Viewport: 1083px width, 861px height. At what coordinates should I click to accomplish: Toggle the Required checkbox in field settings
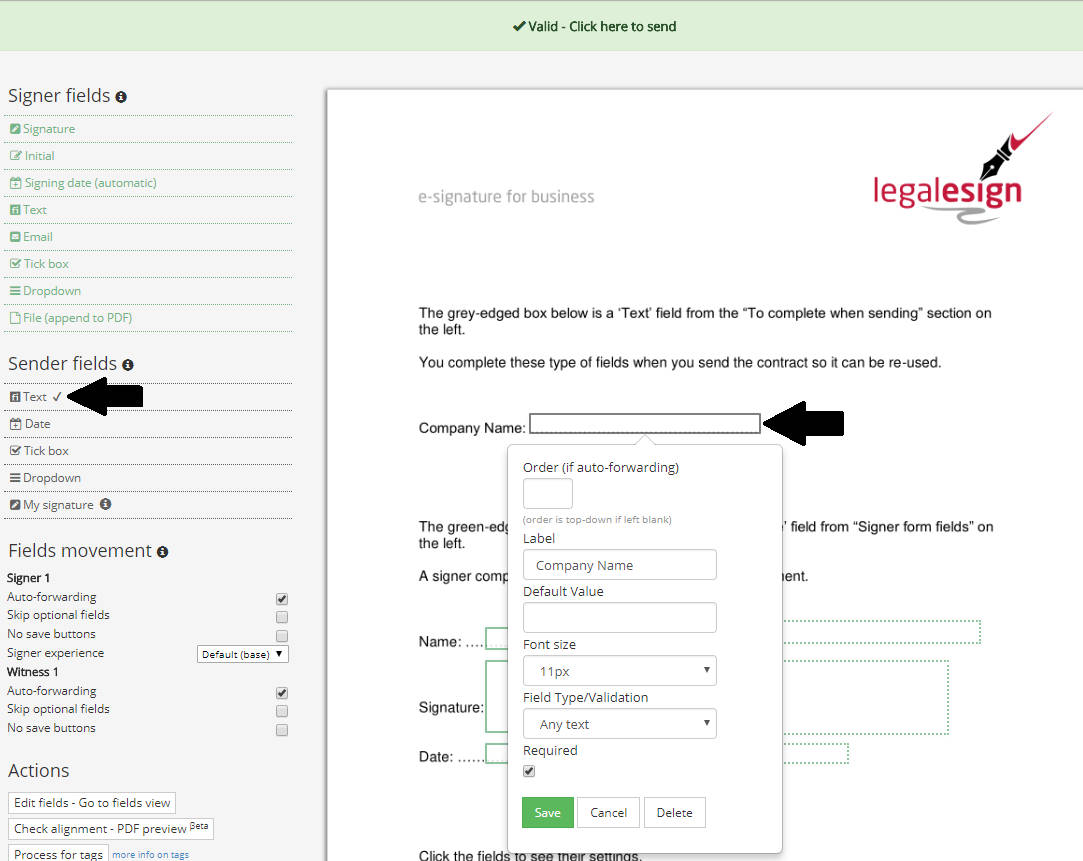tap(528, 771)
